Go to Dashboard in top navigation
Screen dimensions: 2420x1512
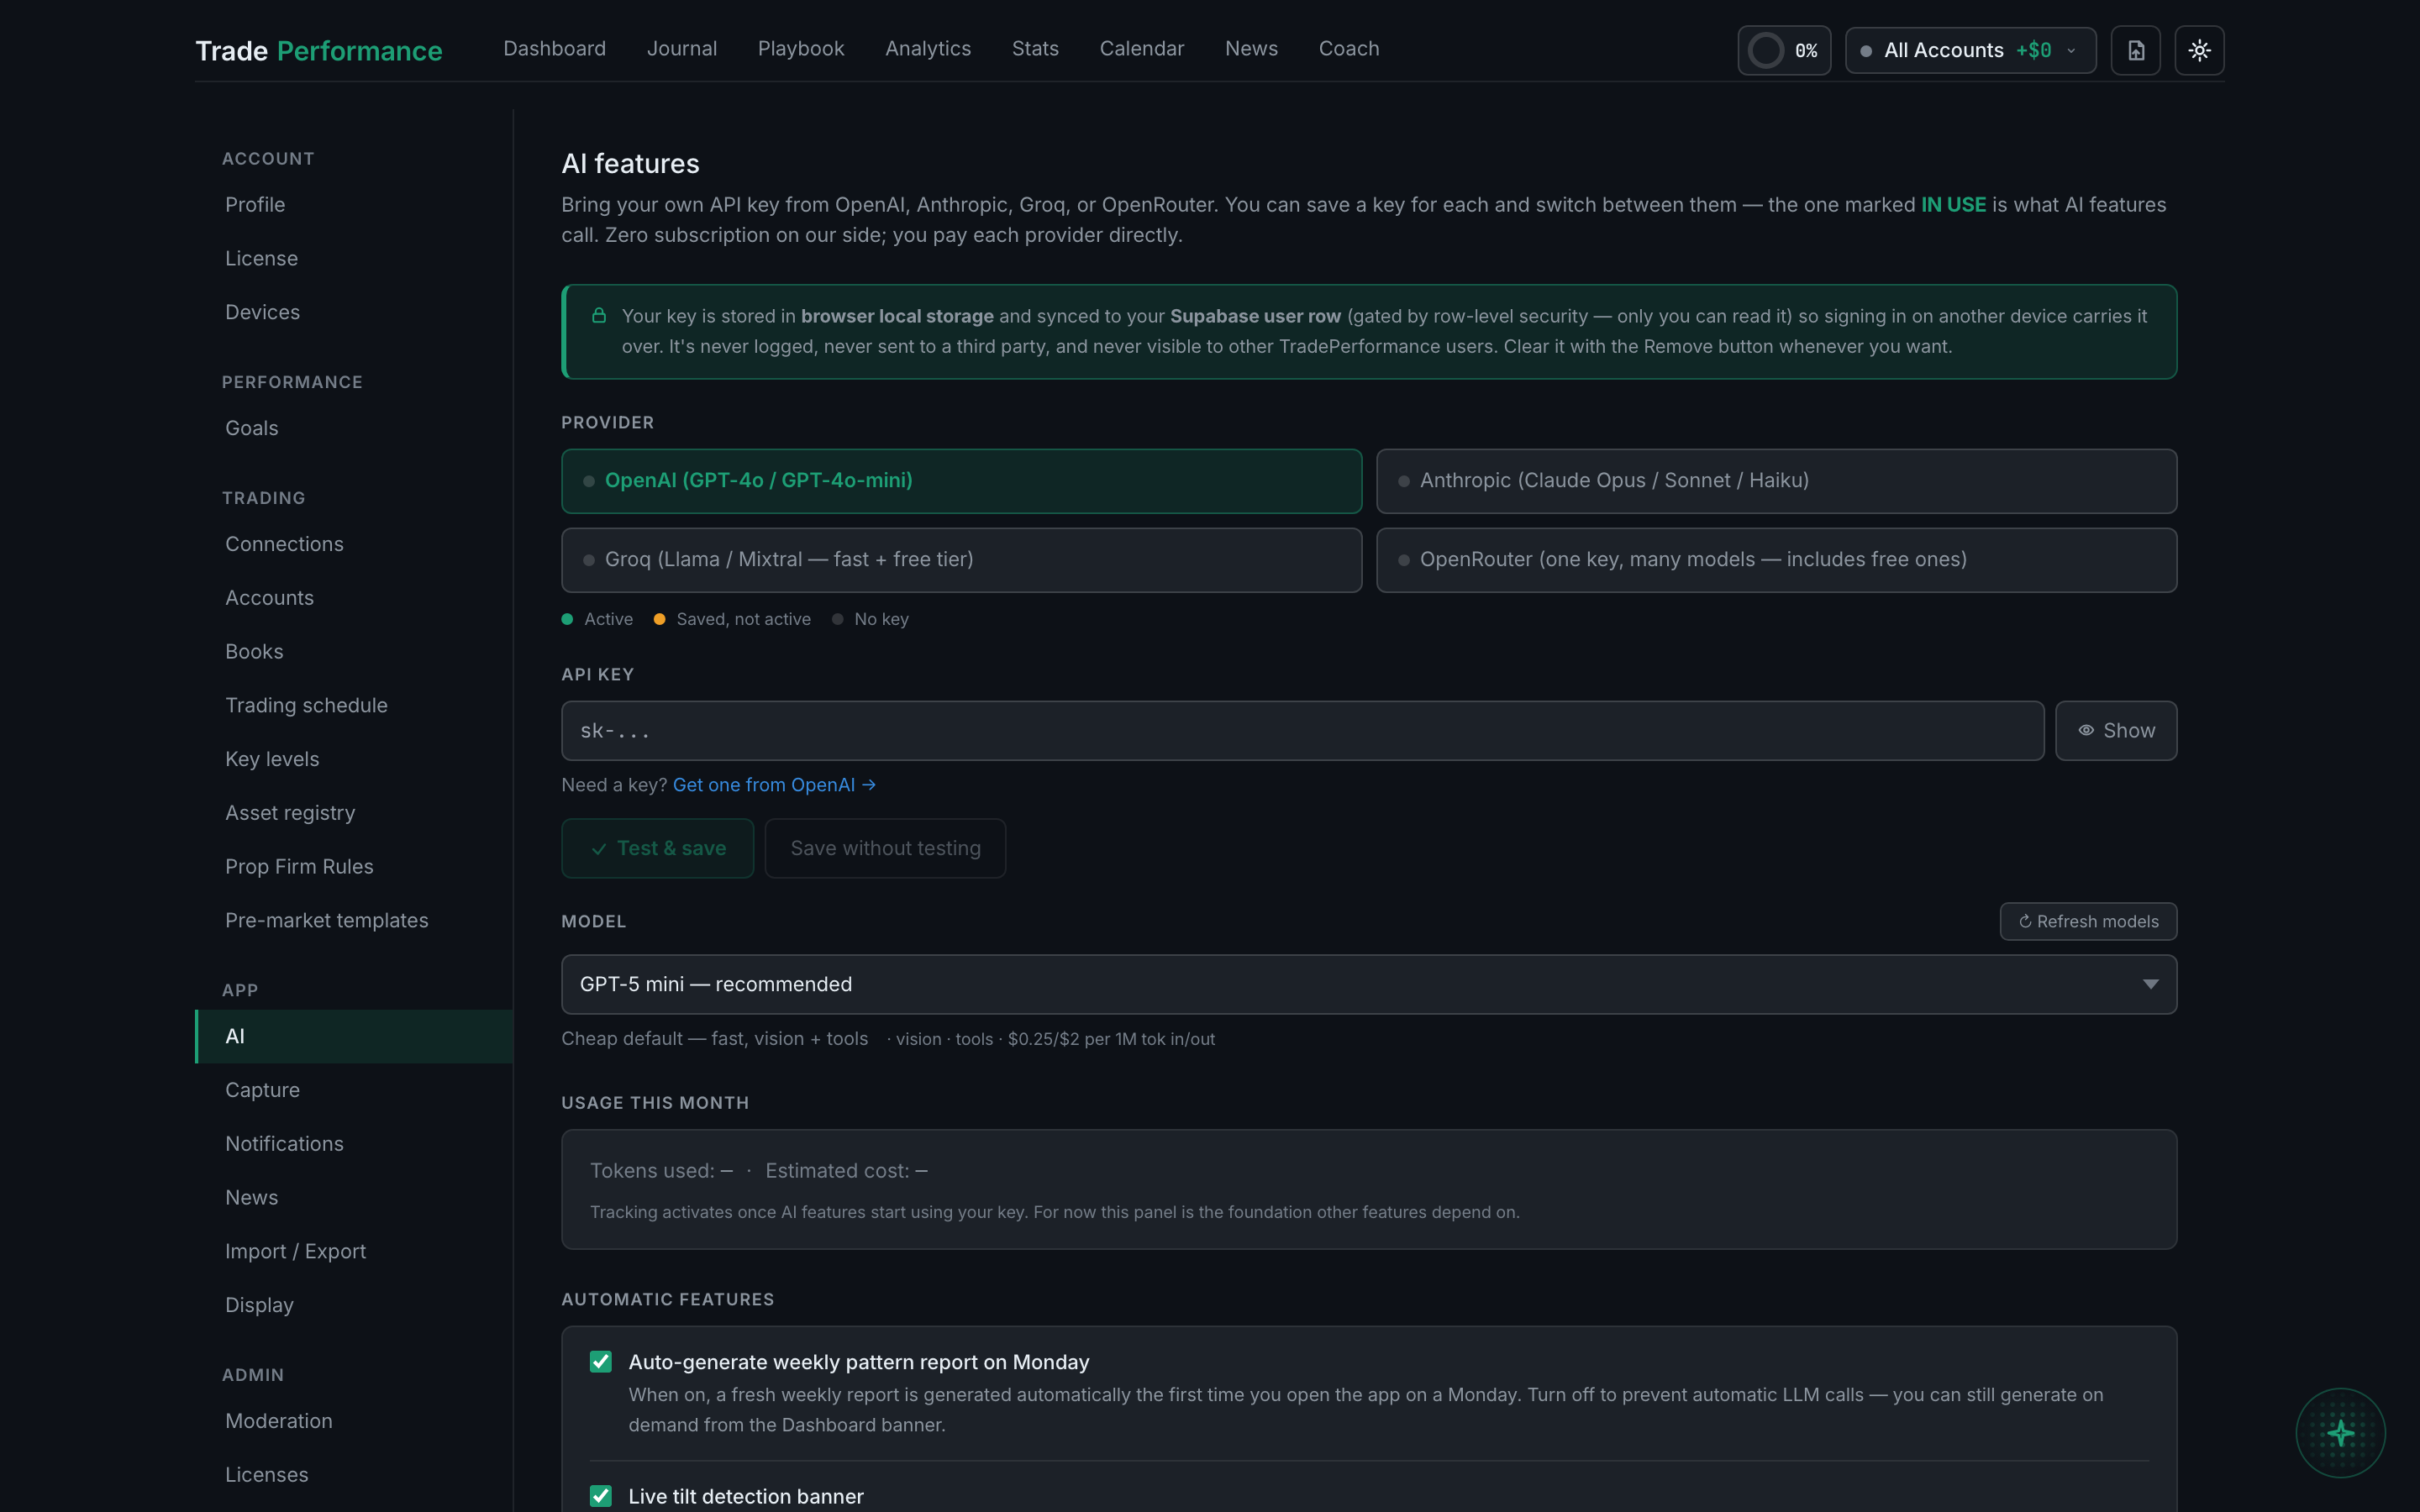coord(555,49)
